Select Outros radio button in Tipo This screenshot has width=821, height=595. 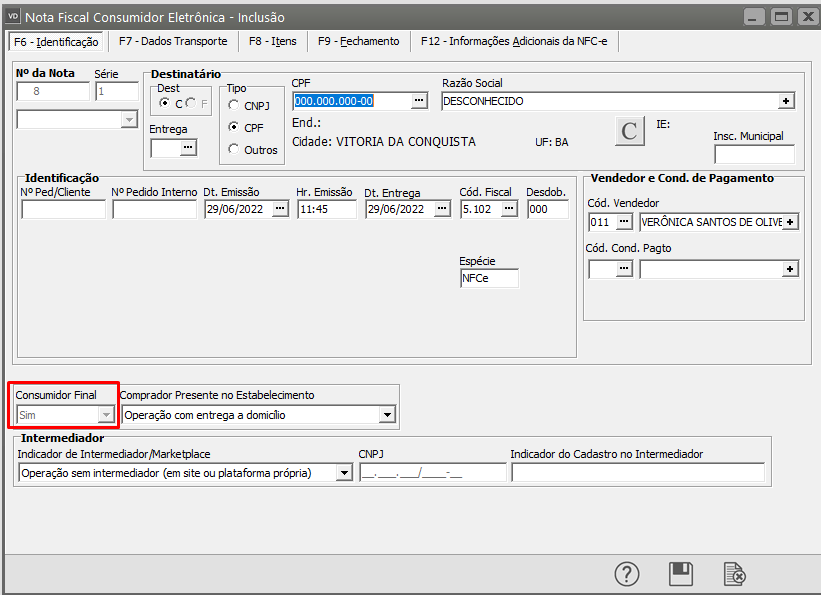tap(234, 149)
